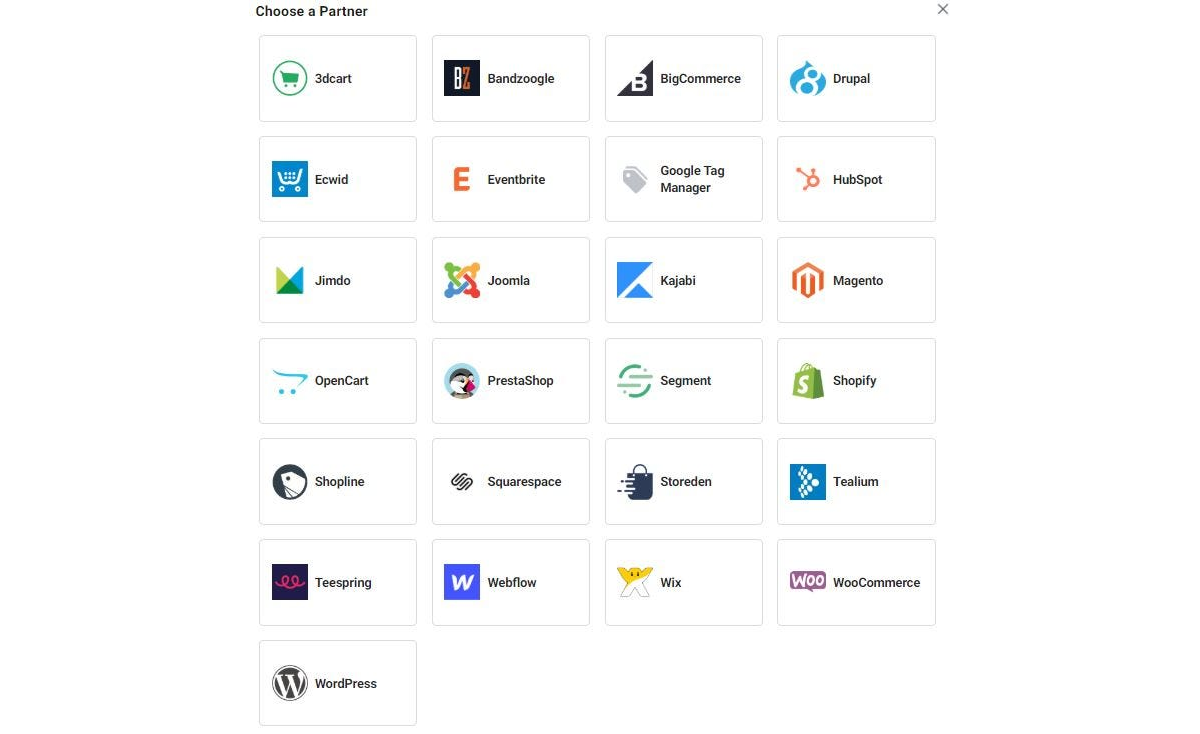Click the OpenCart cart logo
This screenshot has width=1200, height=734.
click(x=290, y=381)
